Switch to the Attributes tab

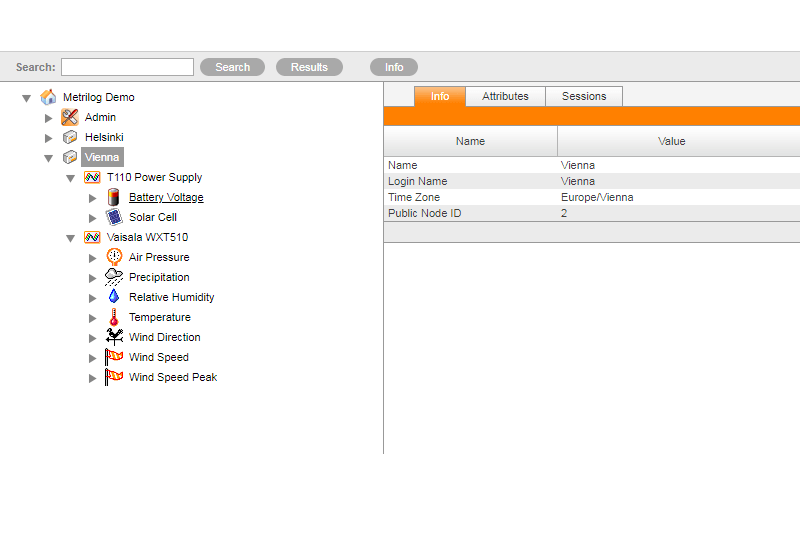pyautogui.click(x=505, y=96)
